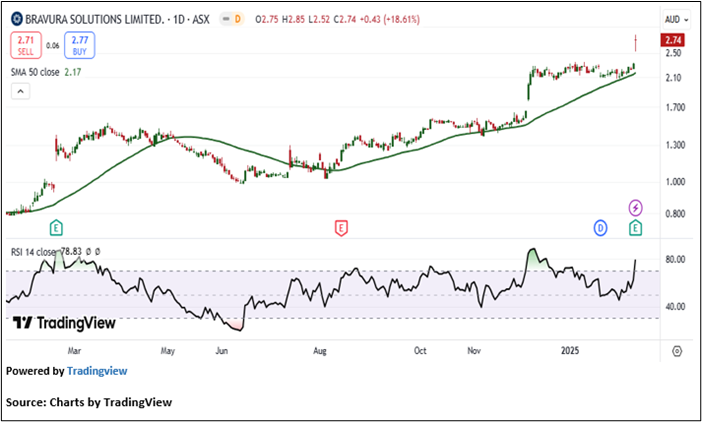
Task: Click the Bravura Solutions logo icon
Action: [18, 19]
